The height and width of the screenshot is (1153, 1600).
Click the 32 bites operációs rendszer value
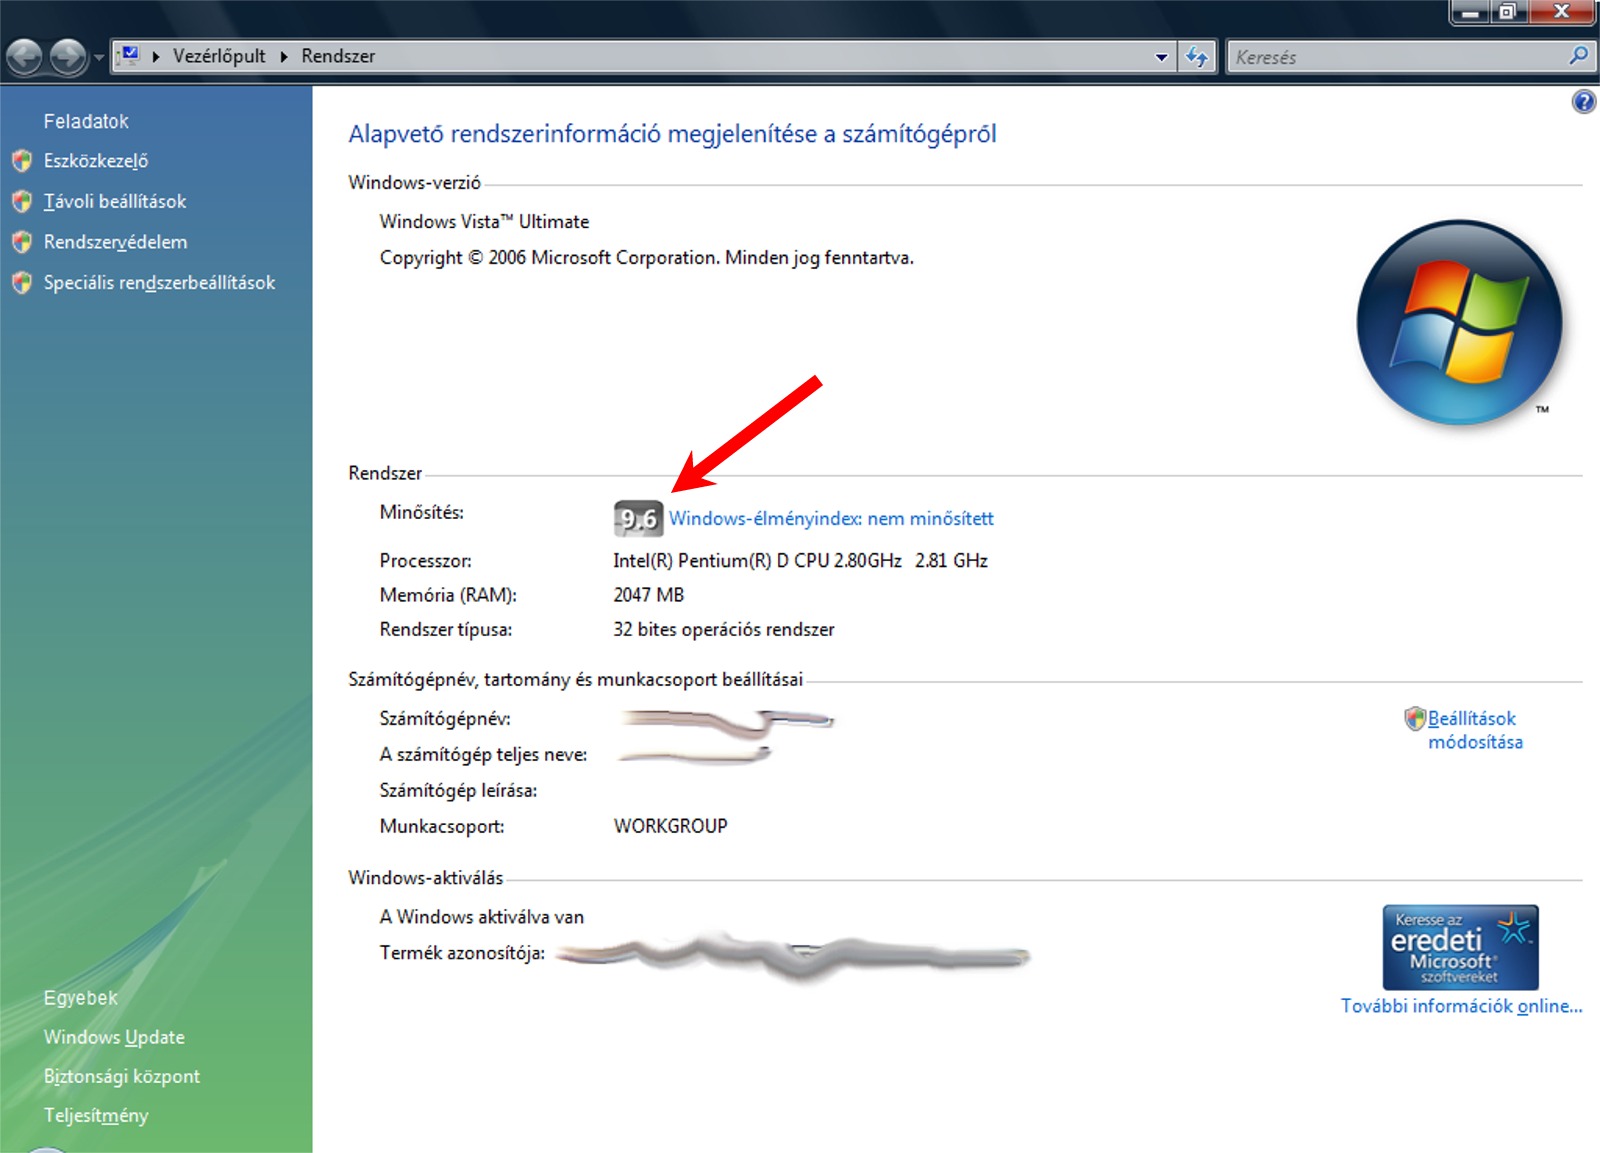724,630
